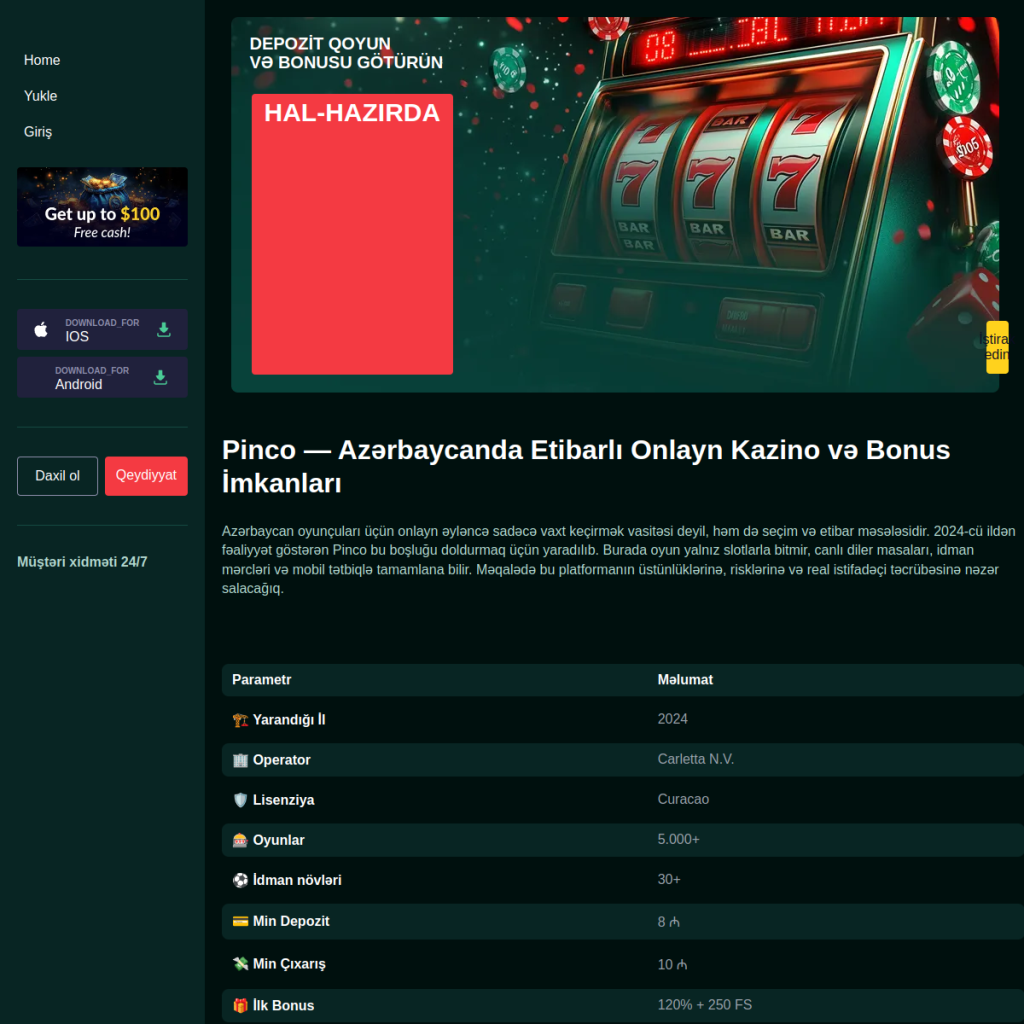Click the Operator row label

pyautogui.click(x=281, y=760)
